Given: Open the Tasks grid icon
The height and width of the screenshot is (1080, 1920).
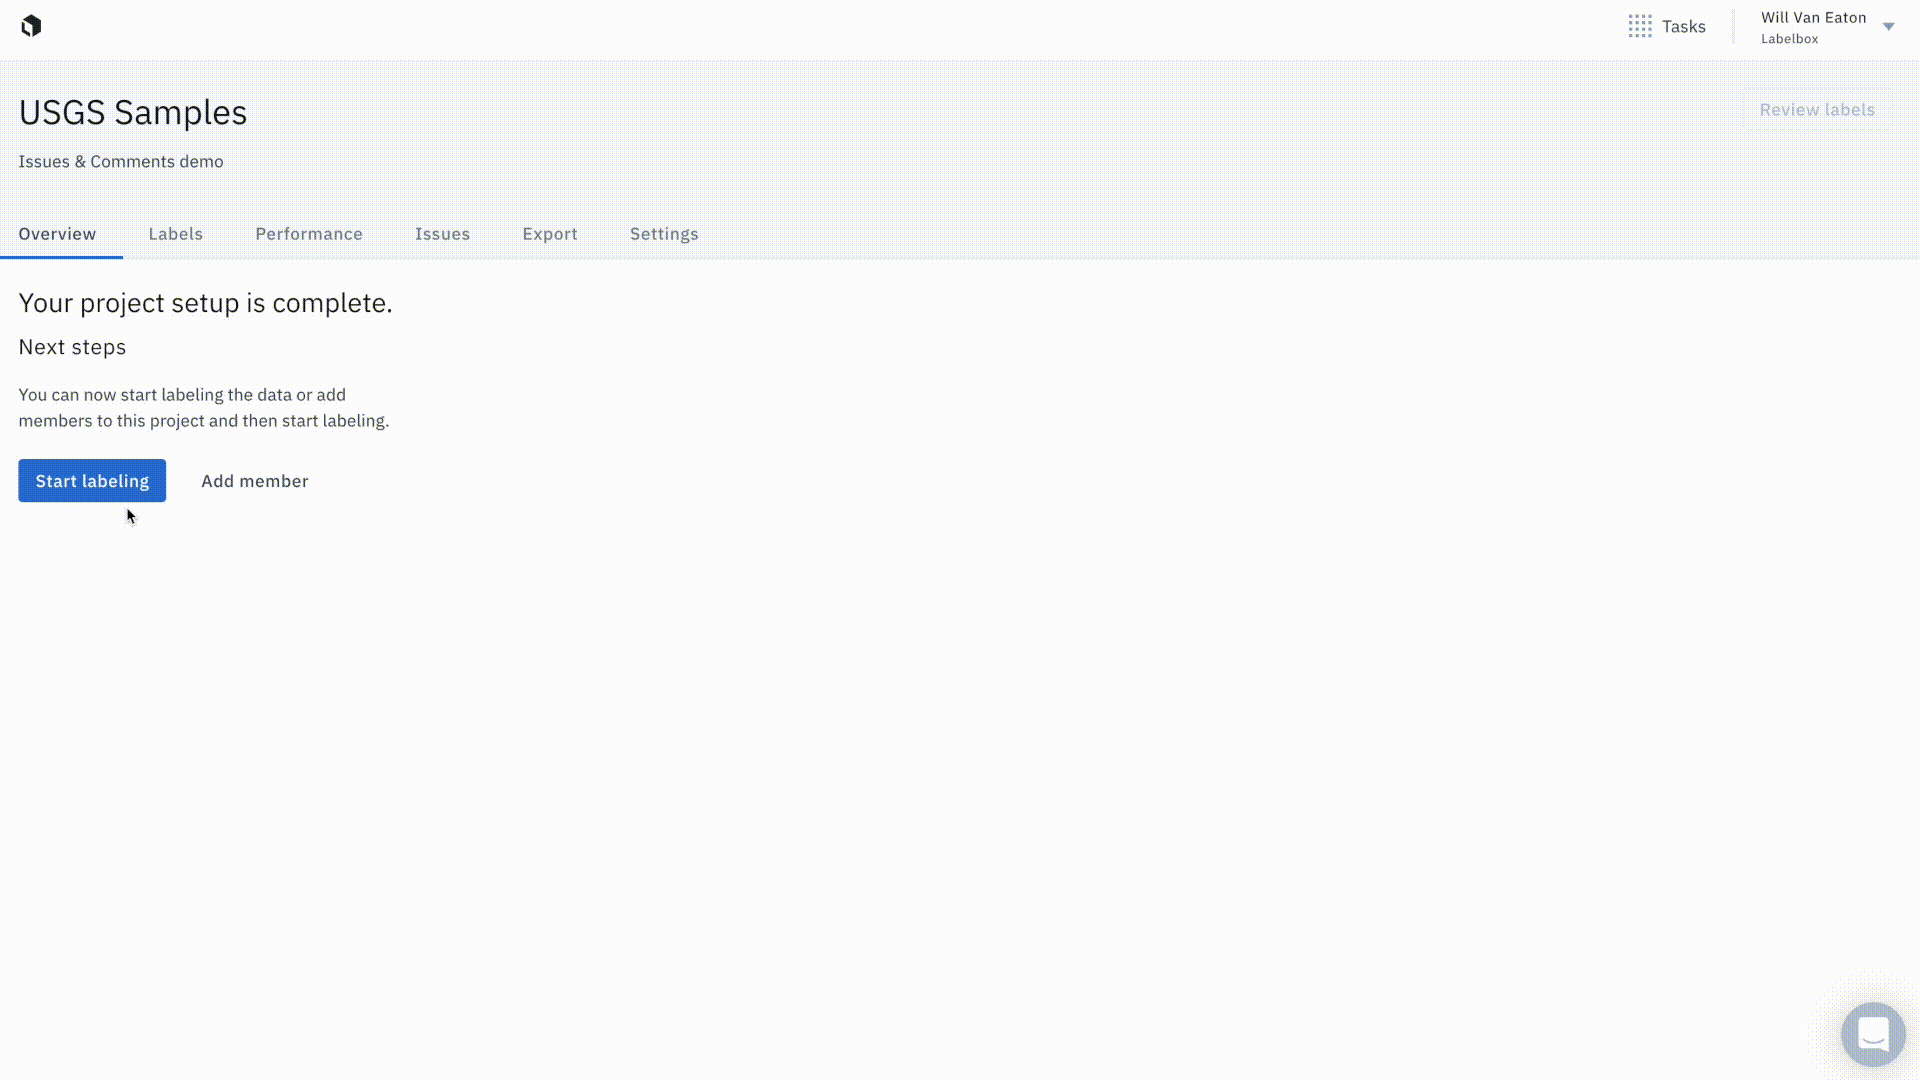Looking at the screenshot, I should [1640, 27].
